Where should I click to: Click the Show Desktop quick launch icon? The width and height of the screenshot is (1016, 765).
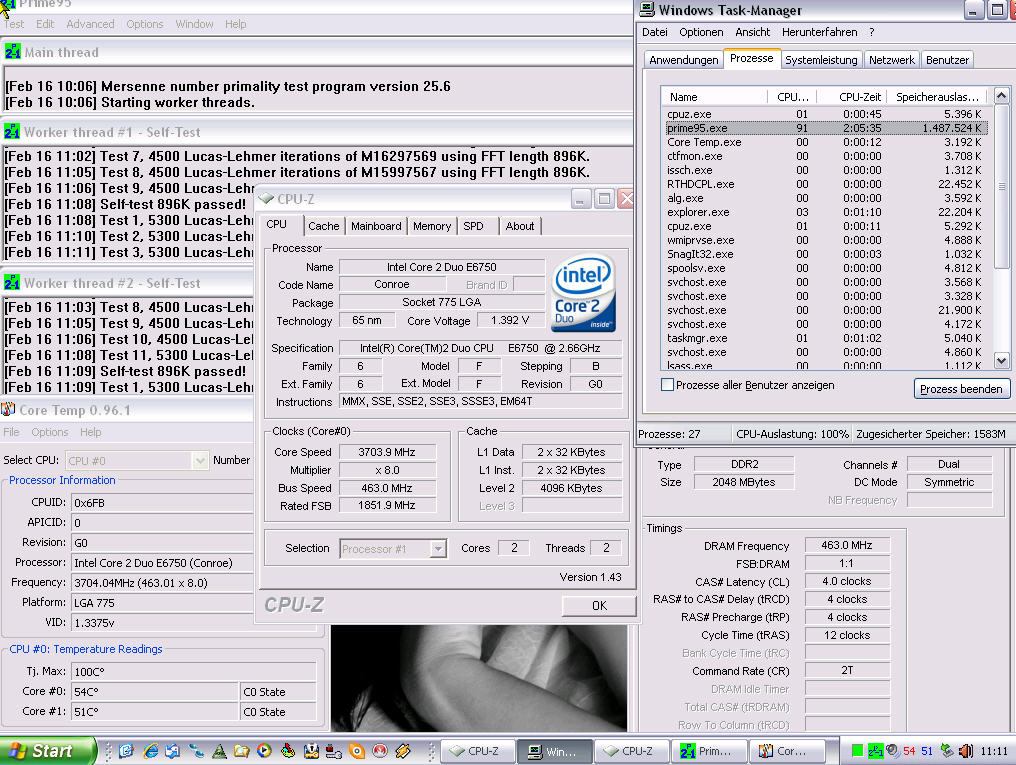click(x=126, y=751)
